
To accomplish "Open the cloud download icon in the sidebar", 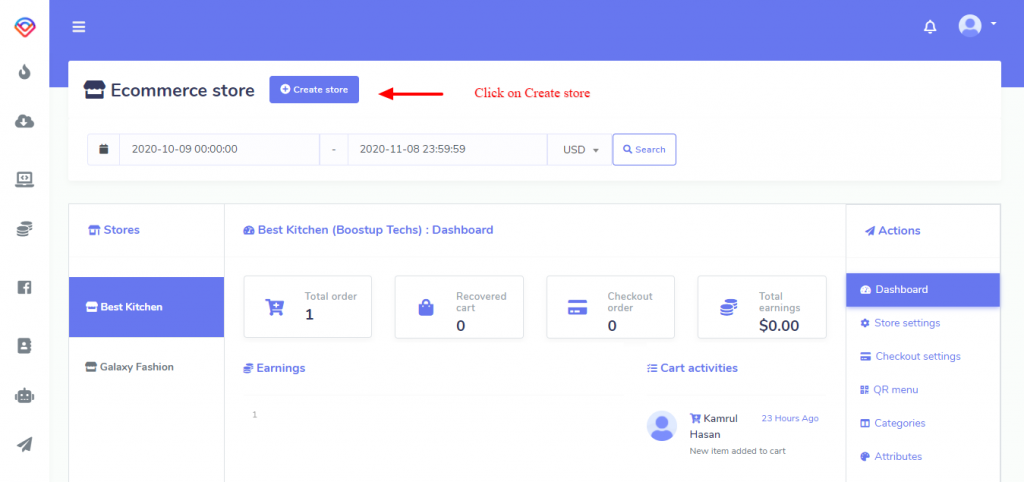I will [x=25, y=121].
